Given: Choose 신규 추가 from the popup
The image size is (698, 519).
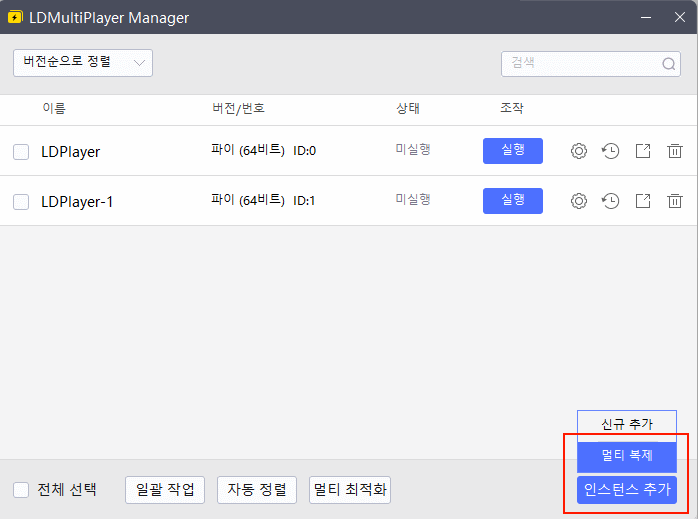Looking at the screenshot, I should tap(627, 424).
